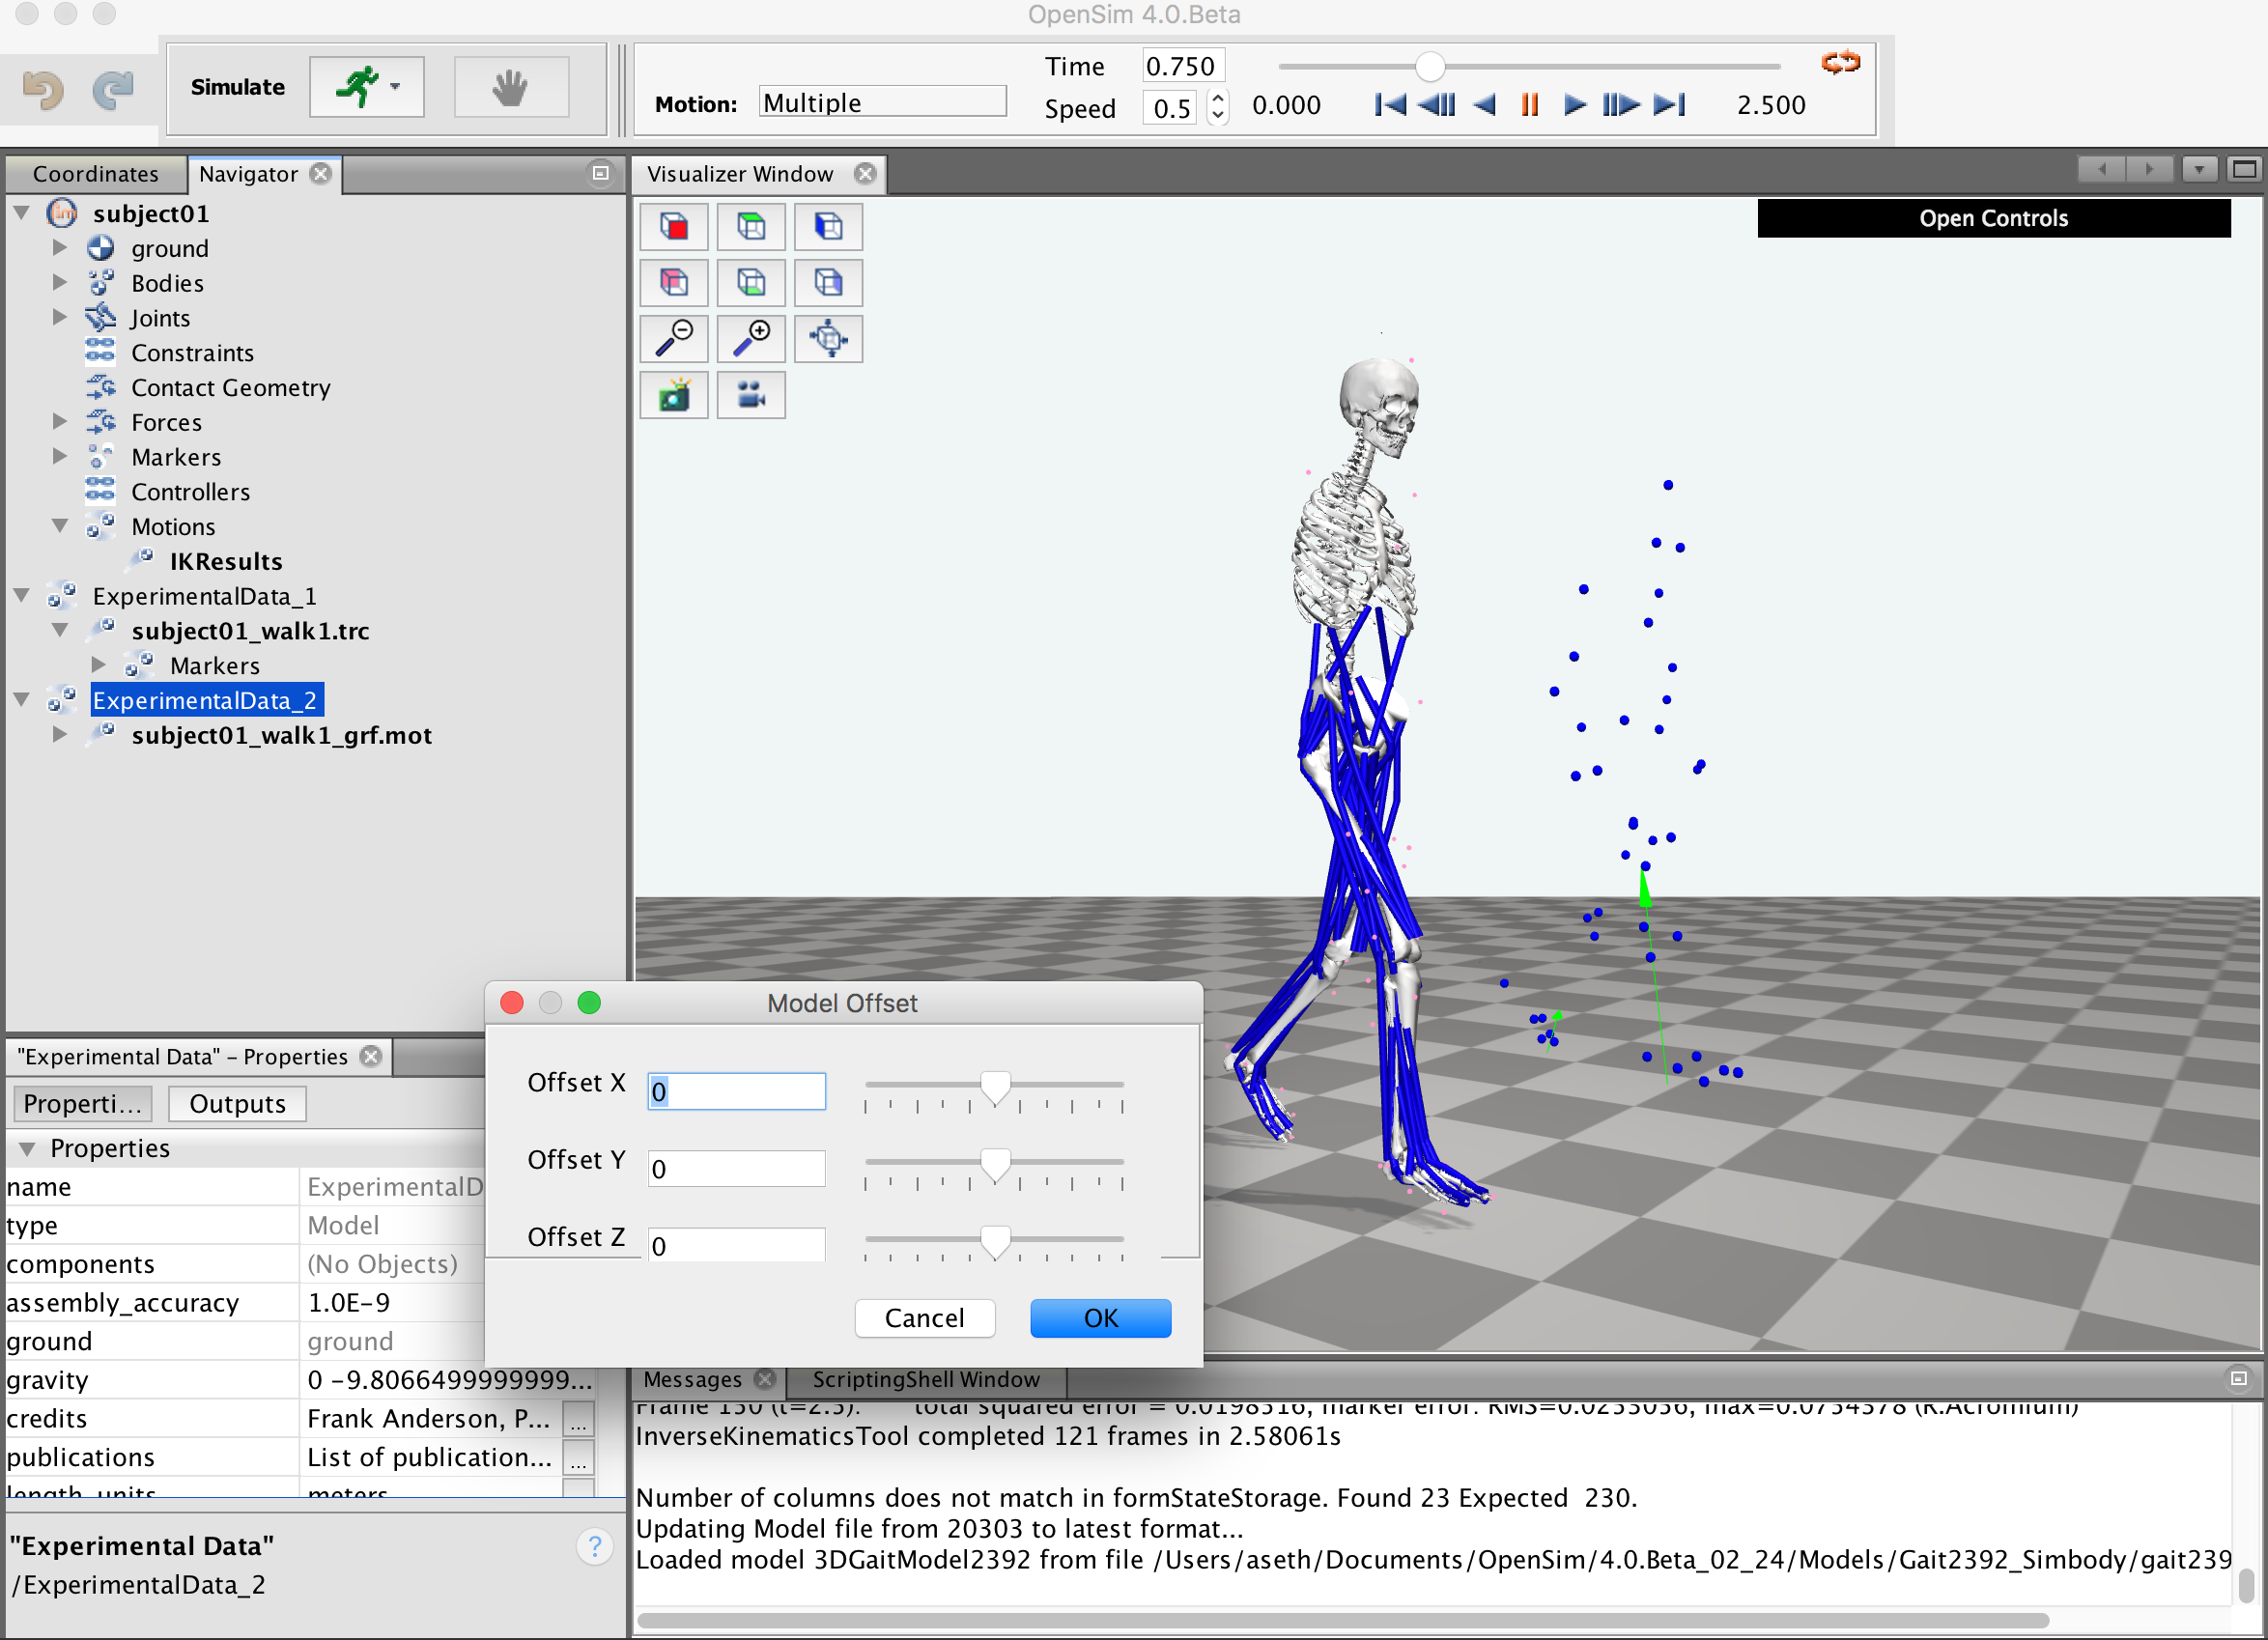This screenshot has width=2268, height=1640.
Task: Activate the hand pan tool
Action: [511, 87]
